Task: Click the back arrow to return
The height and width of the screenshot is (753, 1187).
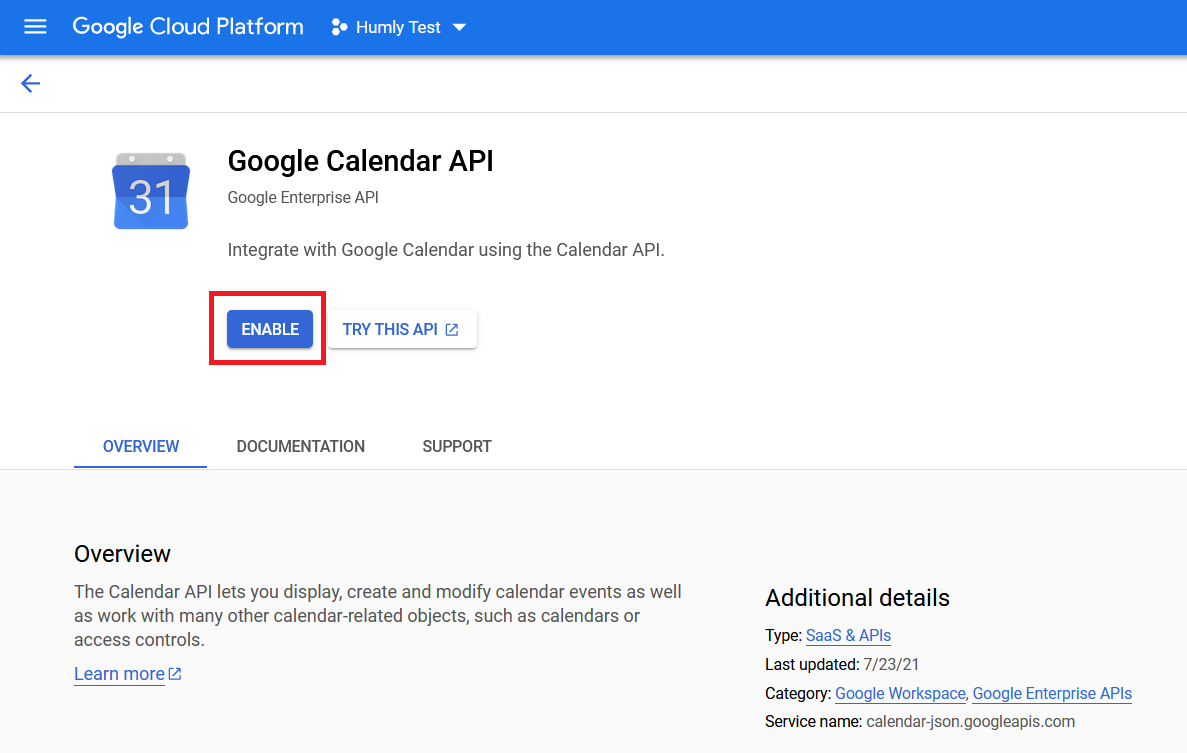Action: point(30,83)
